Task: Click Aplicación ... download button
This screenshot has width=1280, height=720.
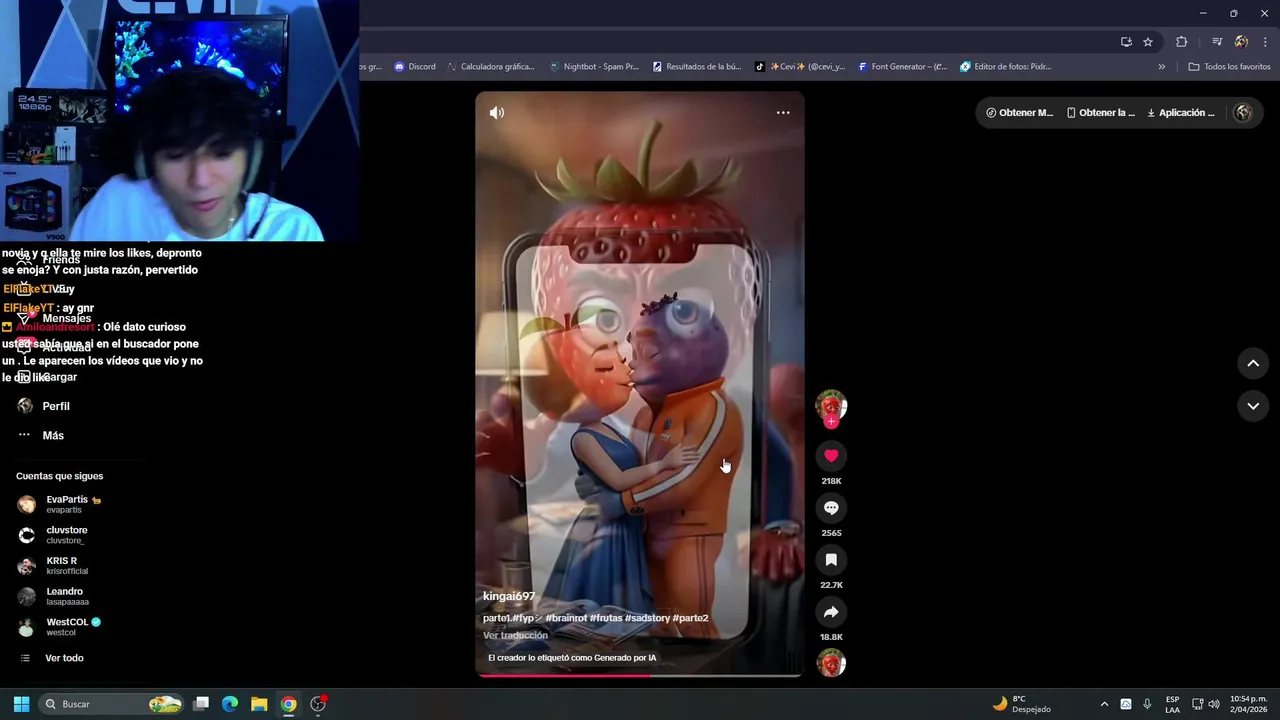Action: point(1181,113)
